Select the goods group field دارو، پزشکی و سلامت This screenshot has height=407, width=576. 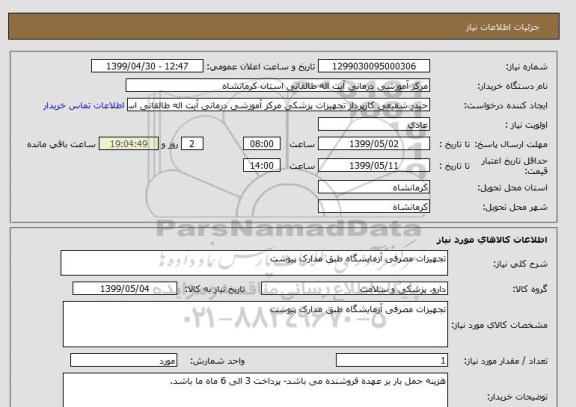click(354, 289)
